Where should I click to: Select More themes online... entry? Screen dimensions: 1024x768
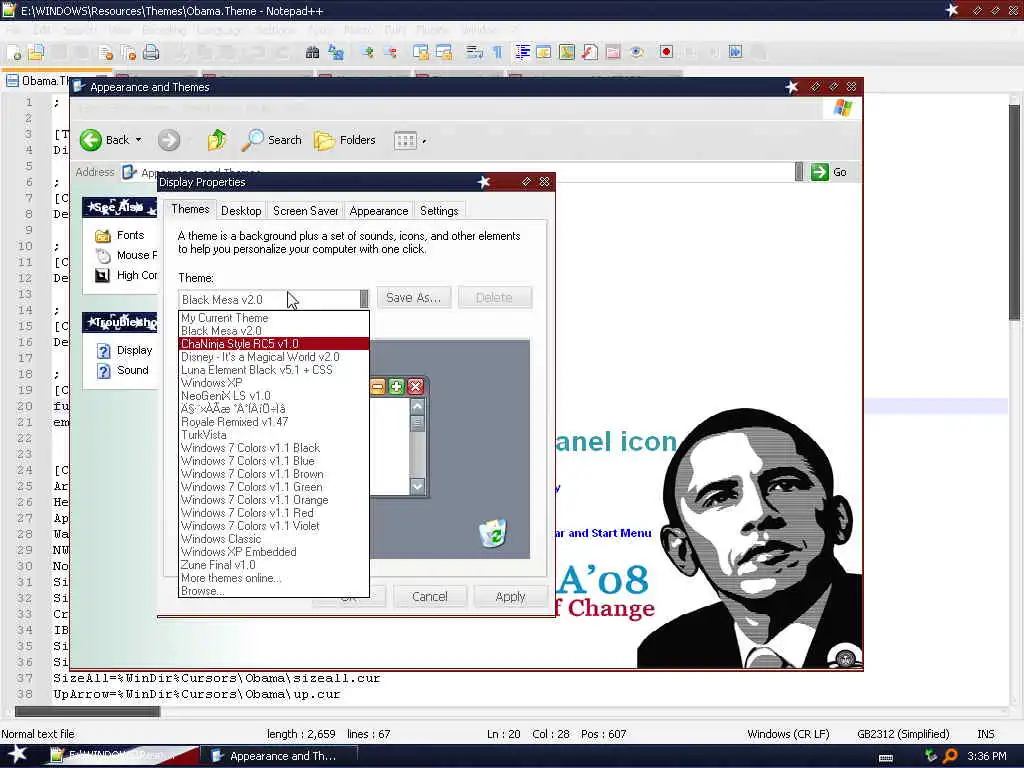(274, 578)
